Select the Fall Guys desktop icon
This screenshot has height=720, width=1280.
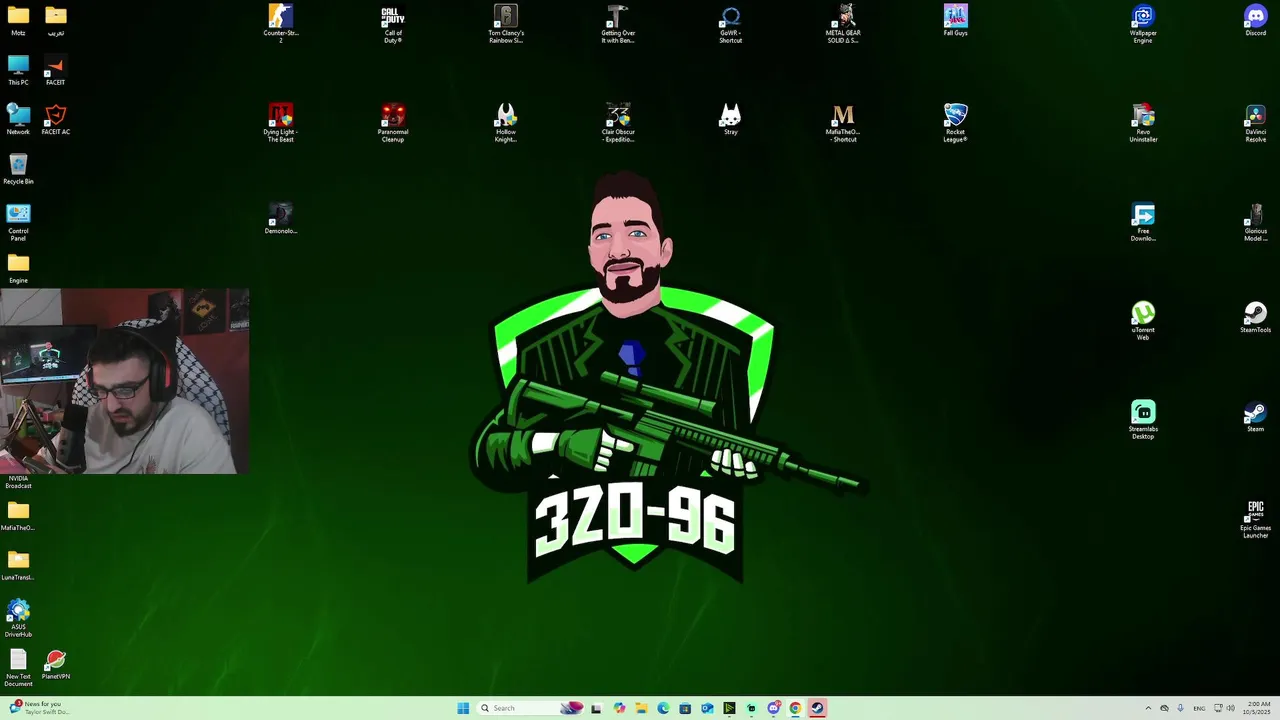point(956,20)
